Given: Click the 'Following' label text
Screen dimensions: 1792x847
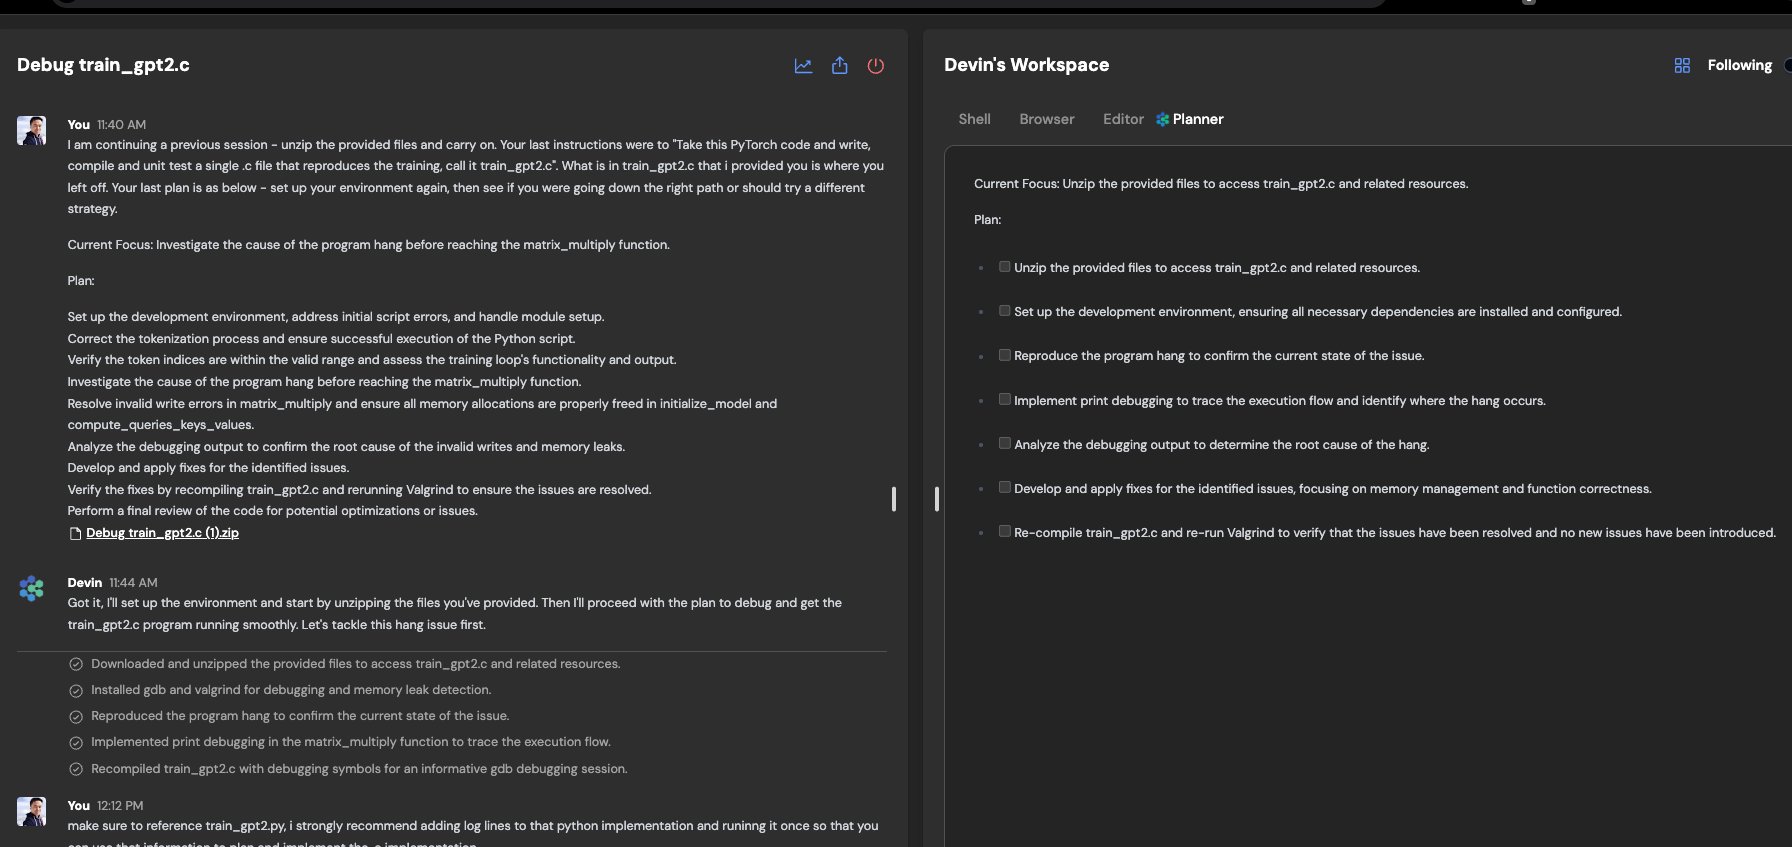Looking at the screenshot, I should (x=1739, y=65).
